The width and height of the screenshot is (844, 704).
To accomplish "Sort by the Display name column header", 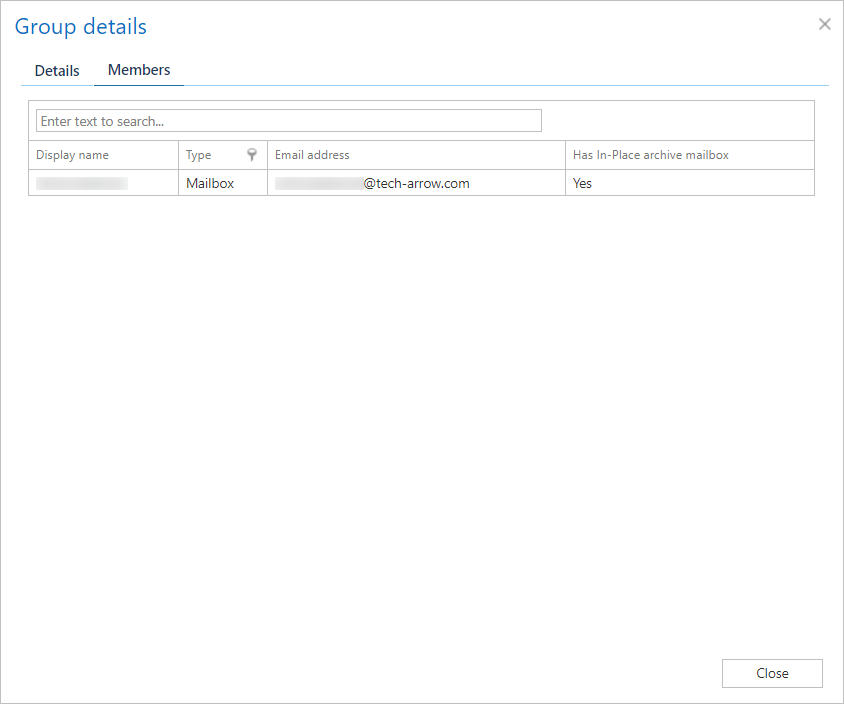I will pyautogui.click(x=73, y=155).
